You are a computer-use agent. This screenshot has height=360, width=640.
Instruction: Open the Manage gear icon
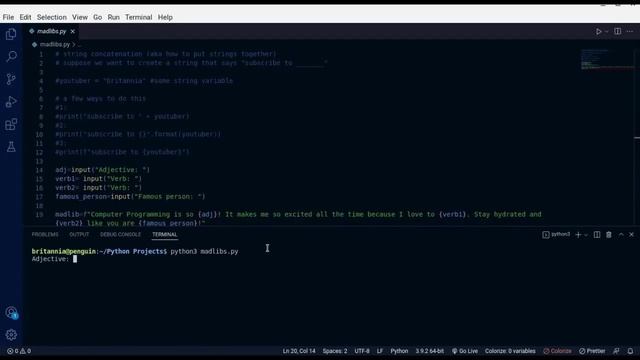pos(11,335)
